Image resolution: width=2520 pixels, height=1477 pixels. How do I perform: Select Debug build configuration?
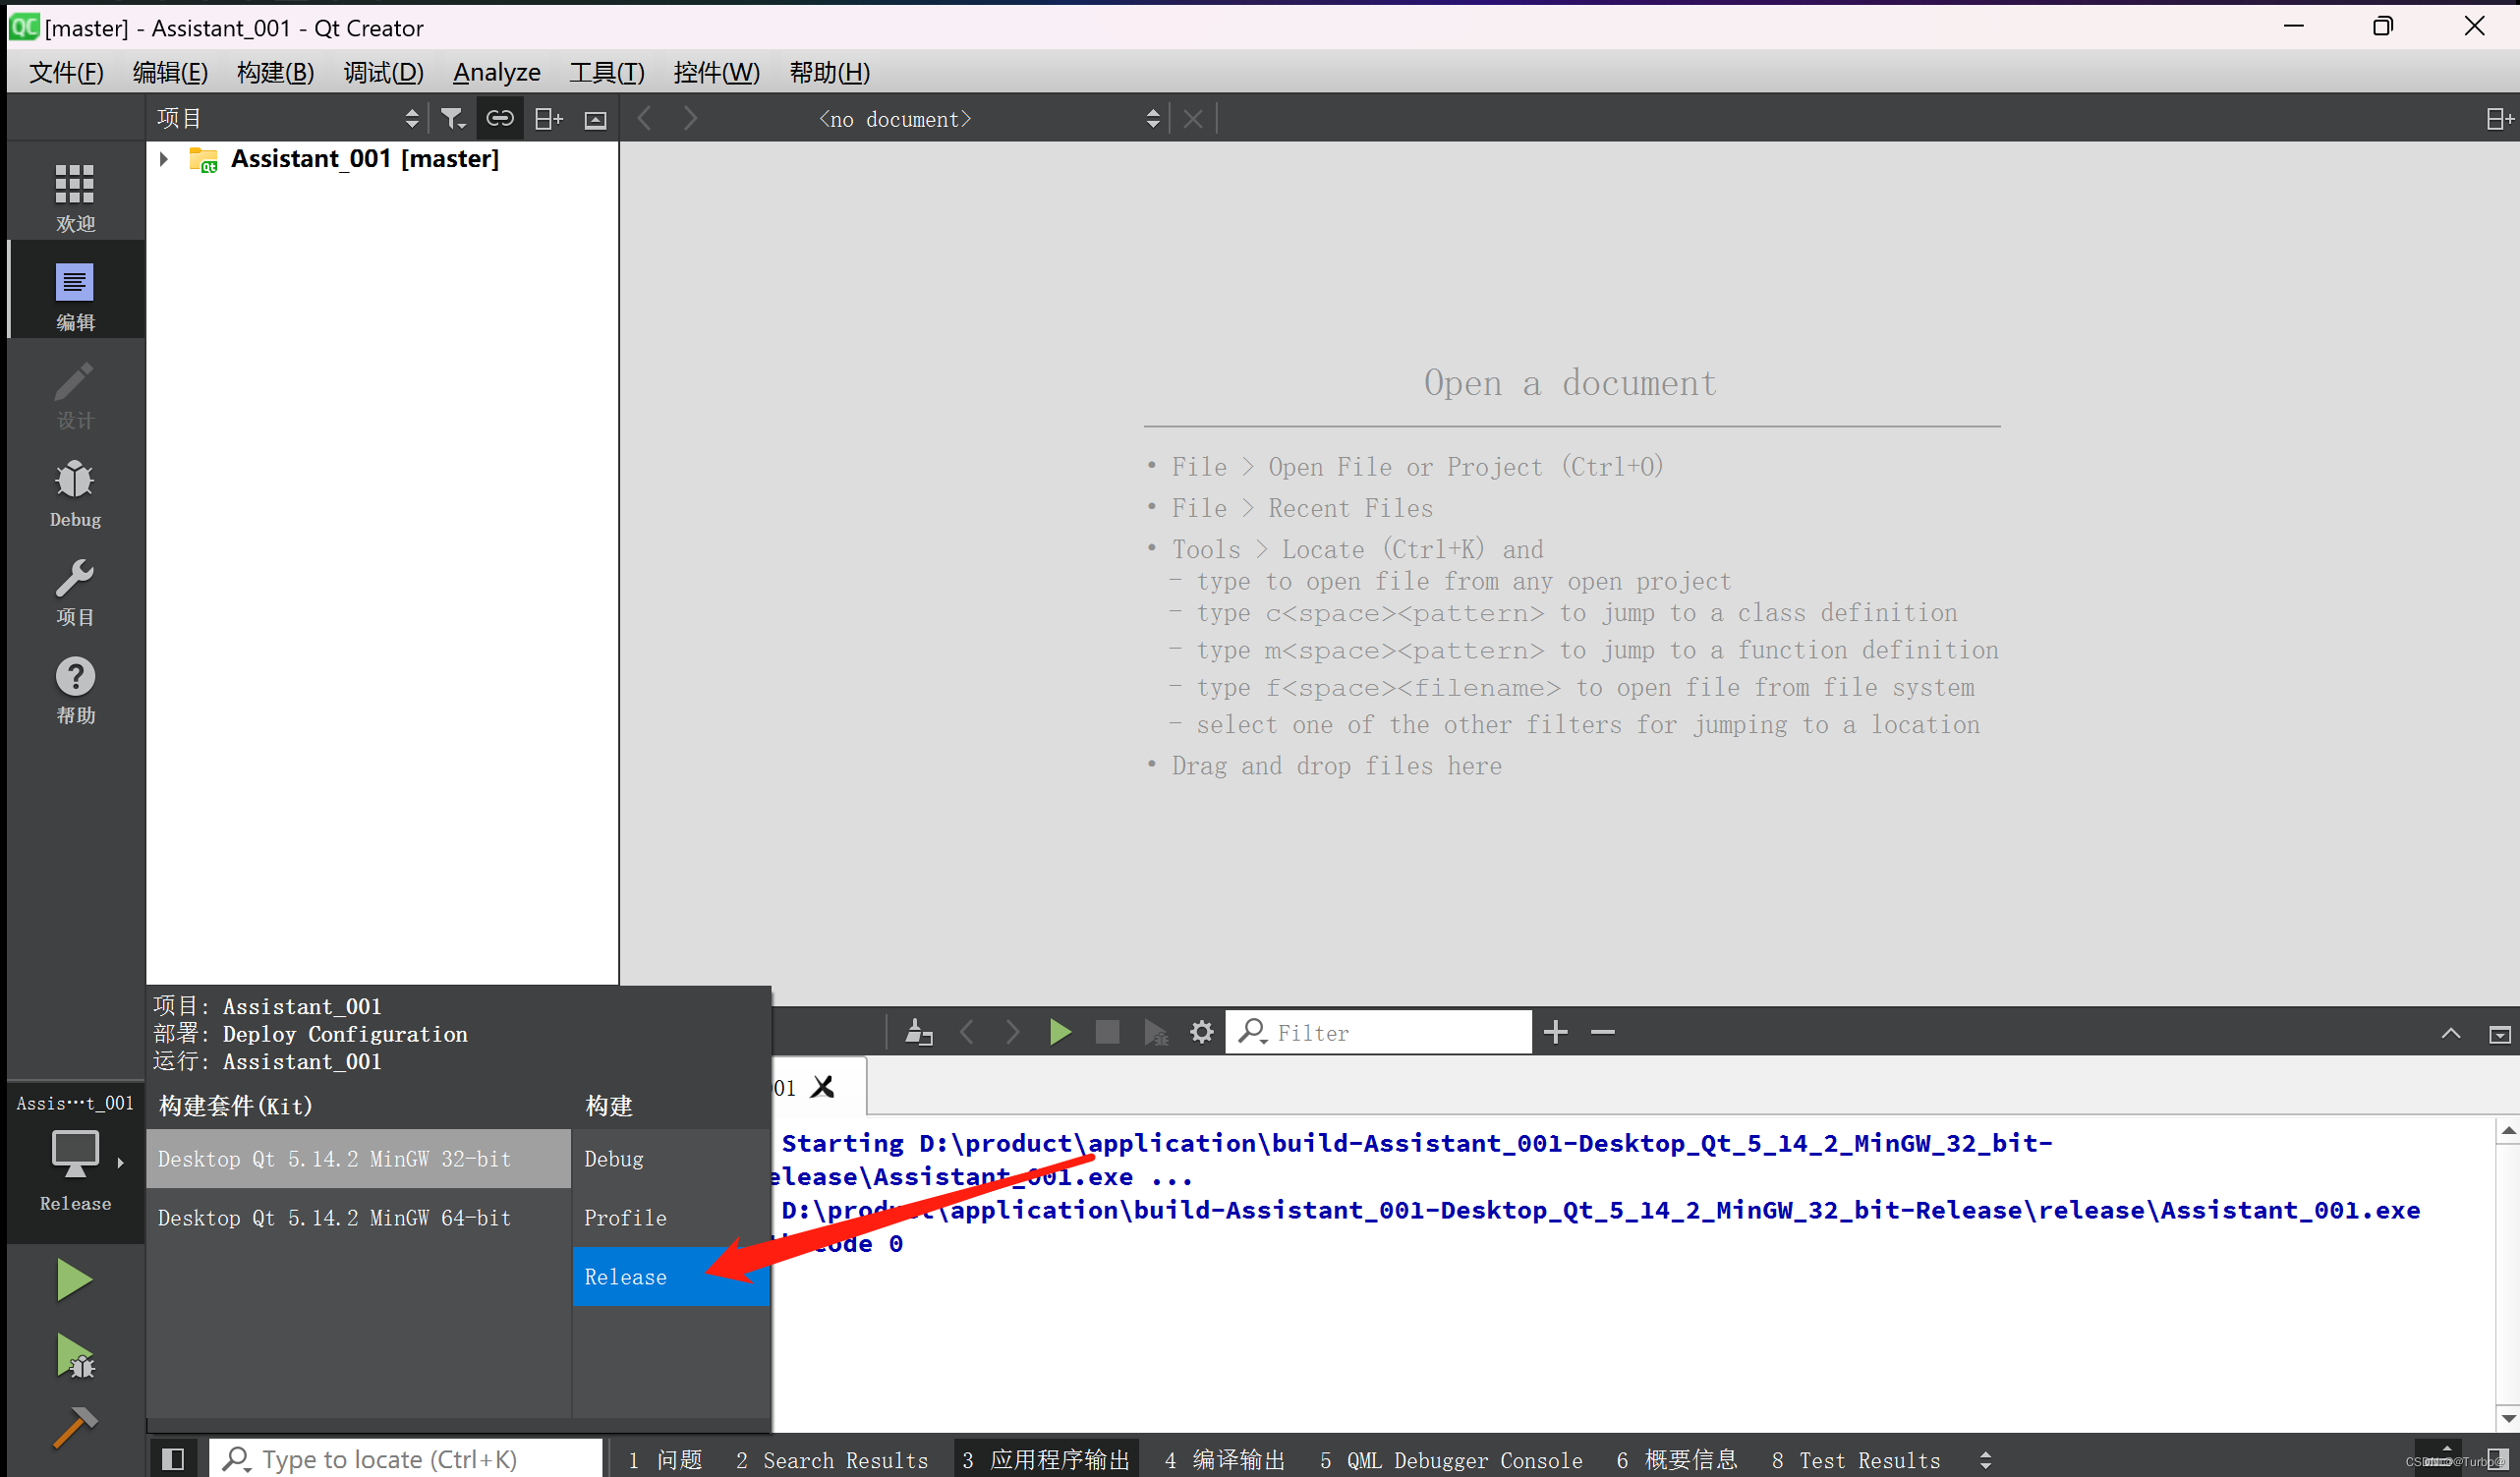tap(615, 1157)
